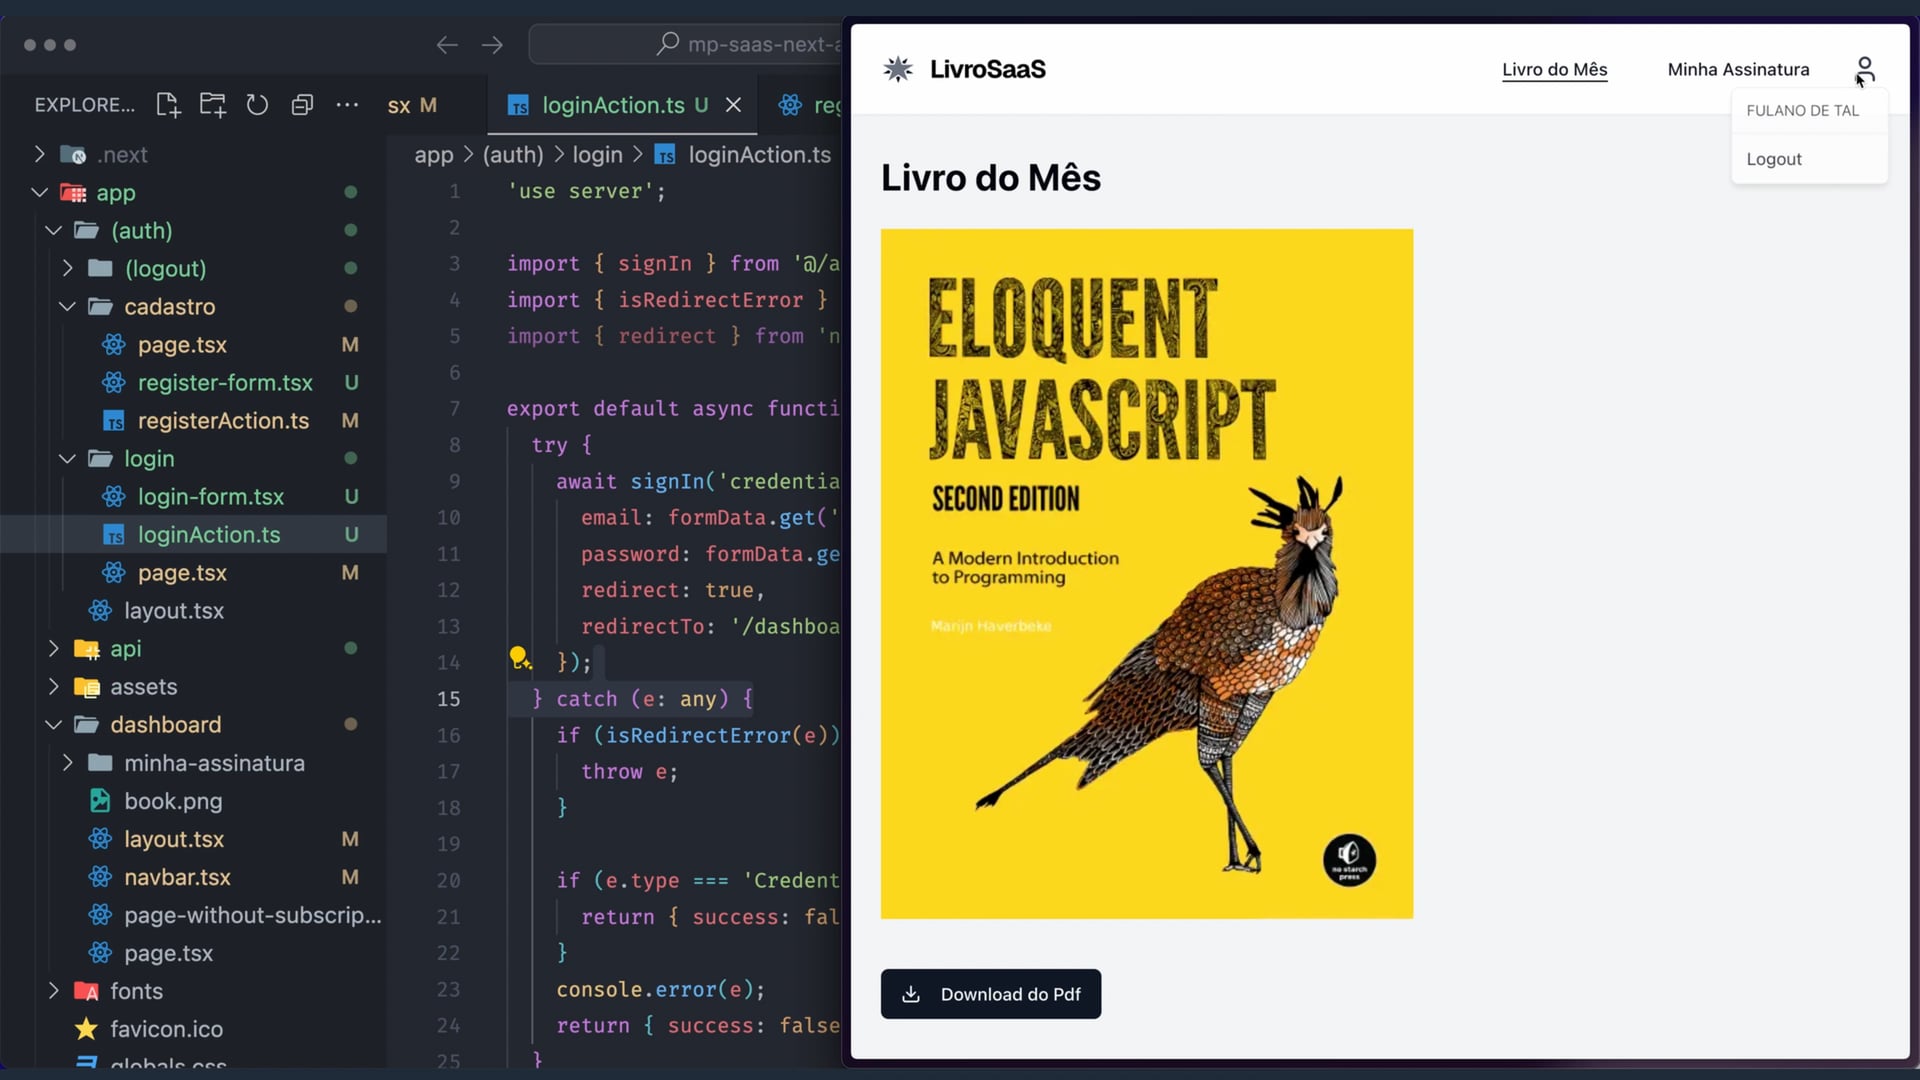1920x1080 pixels.
Task: Open navbar.tsx in the file tree
Action: click(177, 877)
